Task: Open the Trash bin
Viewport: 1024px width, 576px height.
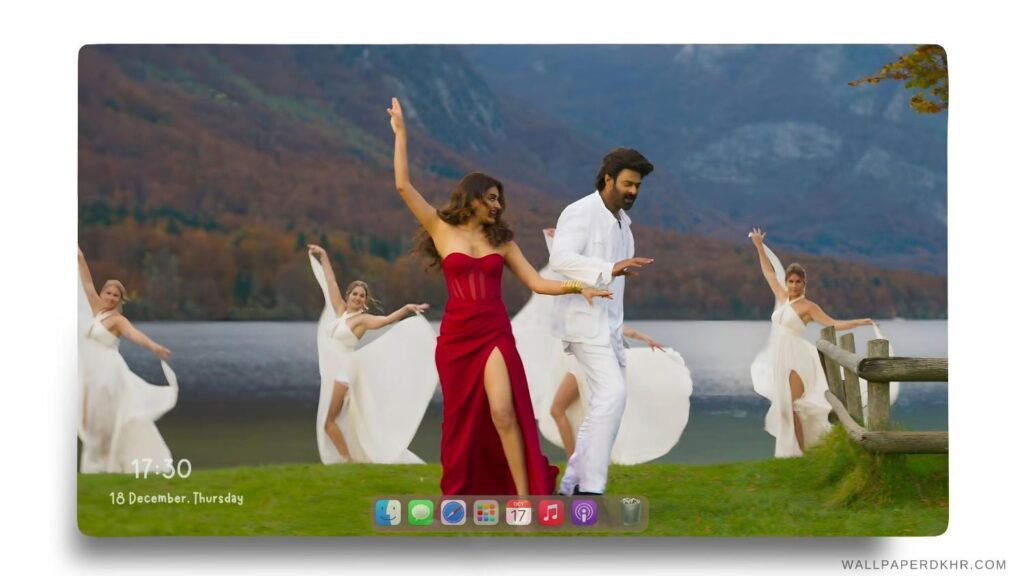Action: pos(628,510)
